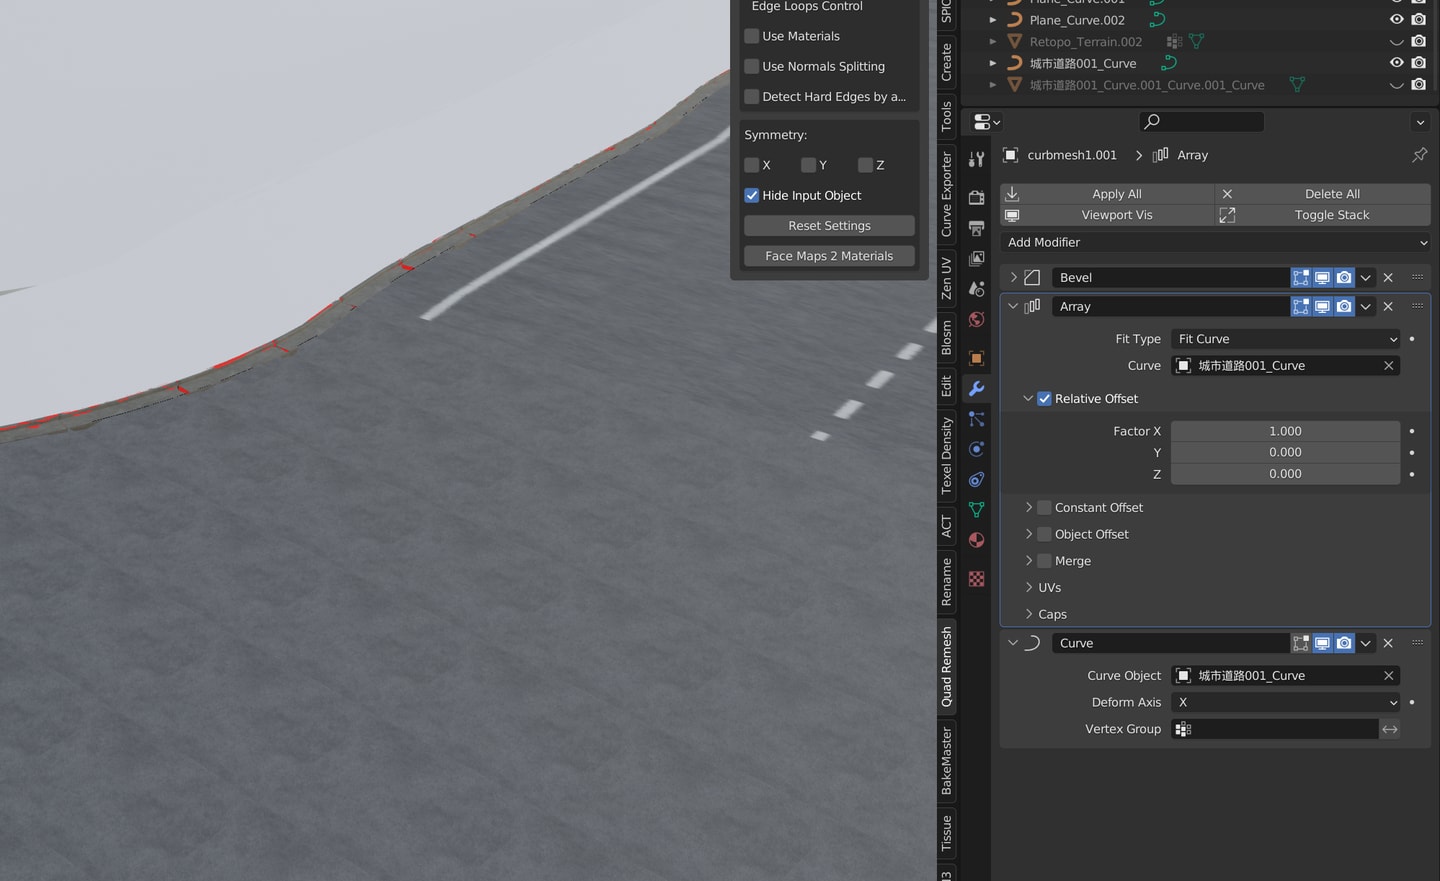This screenshot has height=881, width=1440.
Task: Enable Detect Hard Edges checkbox
Action: (x=752, y=96)
